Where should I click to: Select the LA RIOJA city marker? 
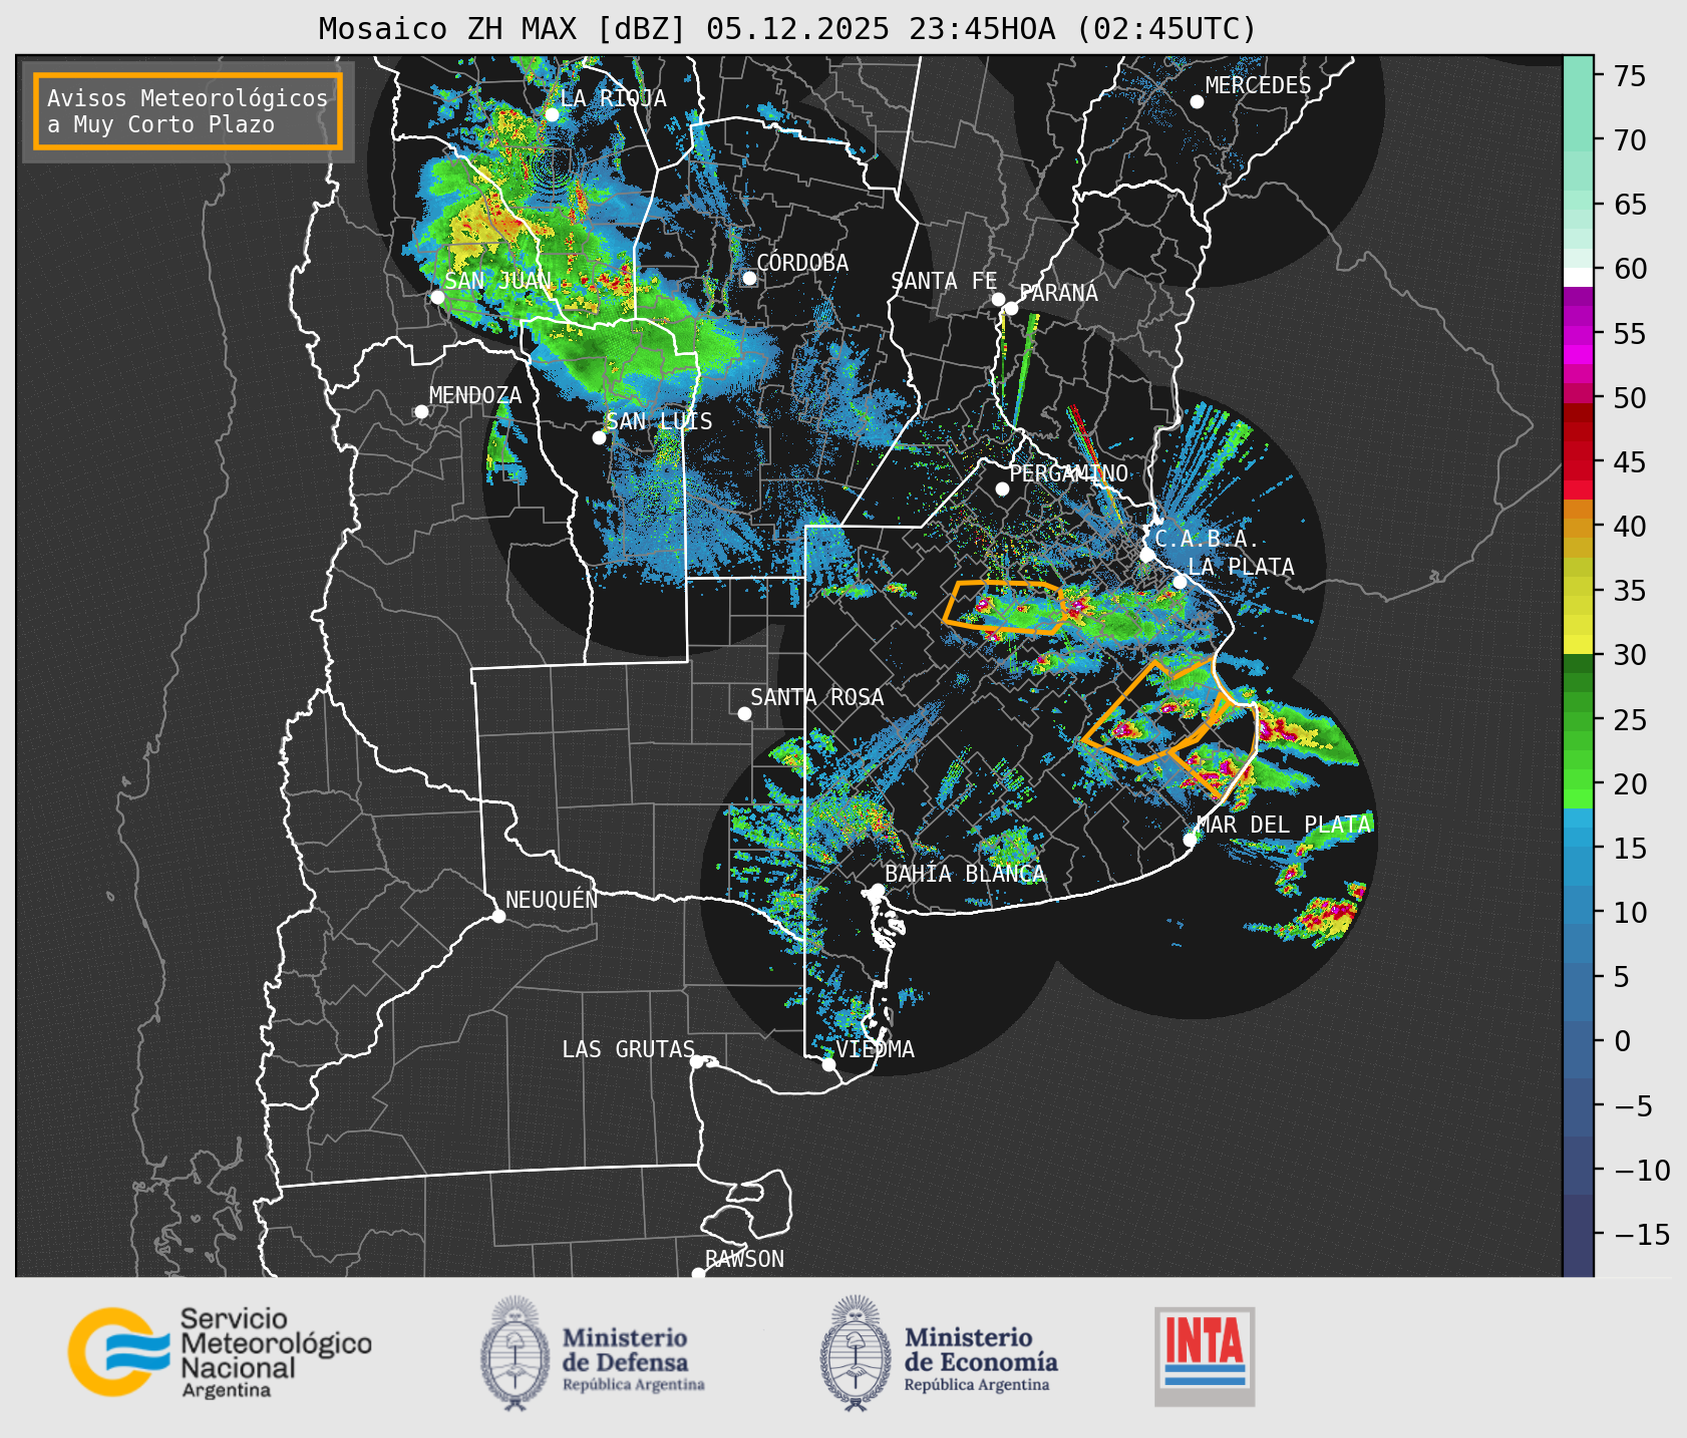(552, 115)
